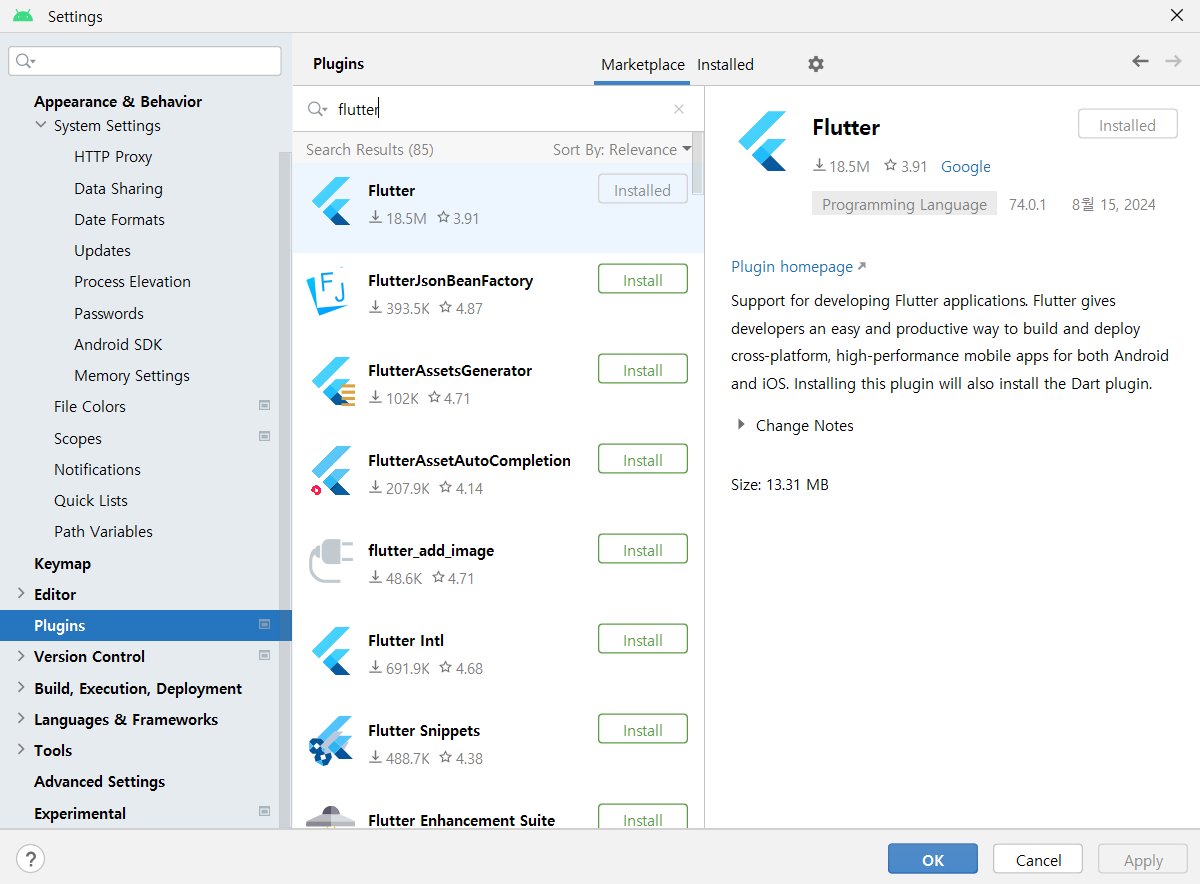Click the OK button

pyautogui.click(x=933, y=859)
